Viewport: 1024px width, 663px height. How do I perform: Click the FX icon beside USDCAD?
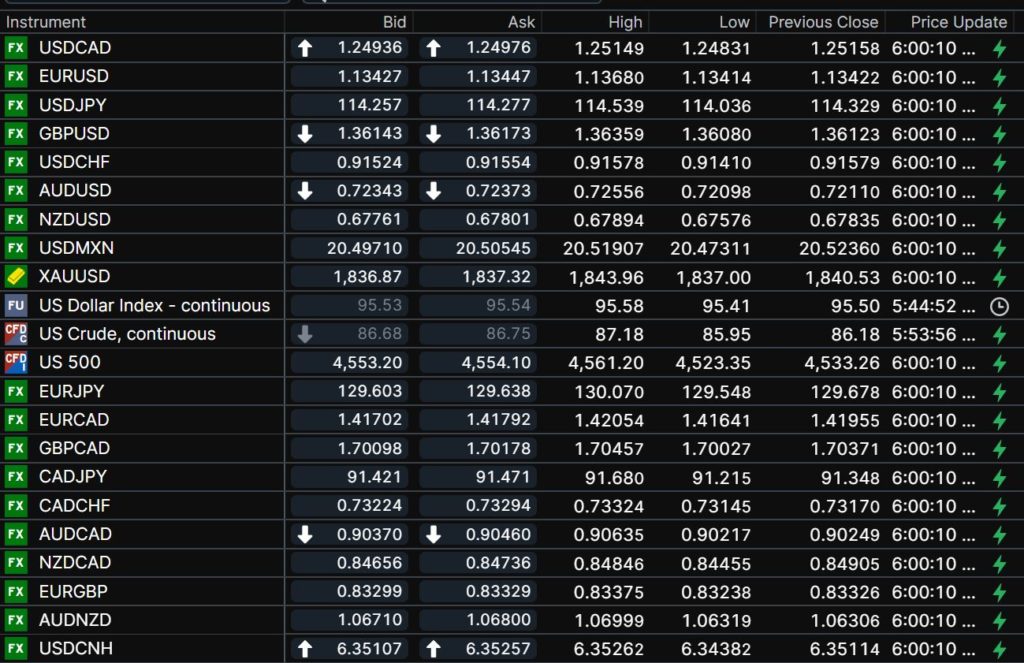pos(16,48)
